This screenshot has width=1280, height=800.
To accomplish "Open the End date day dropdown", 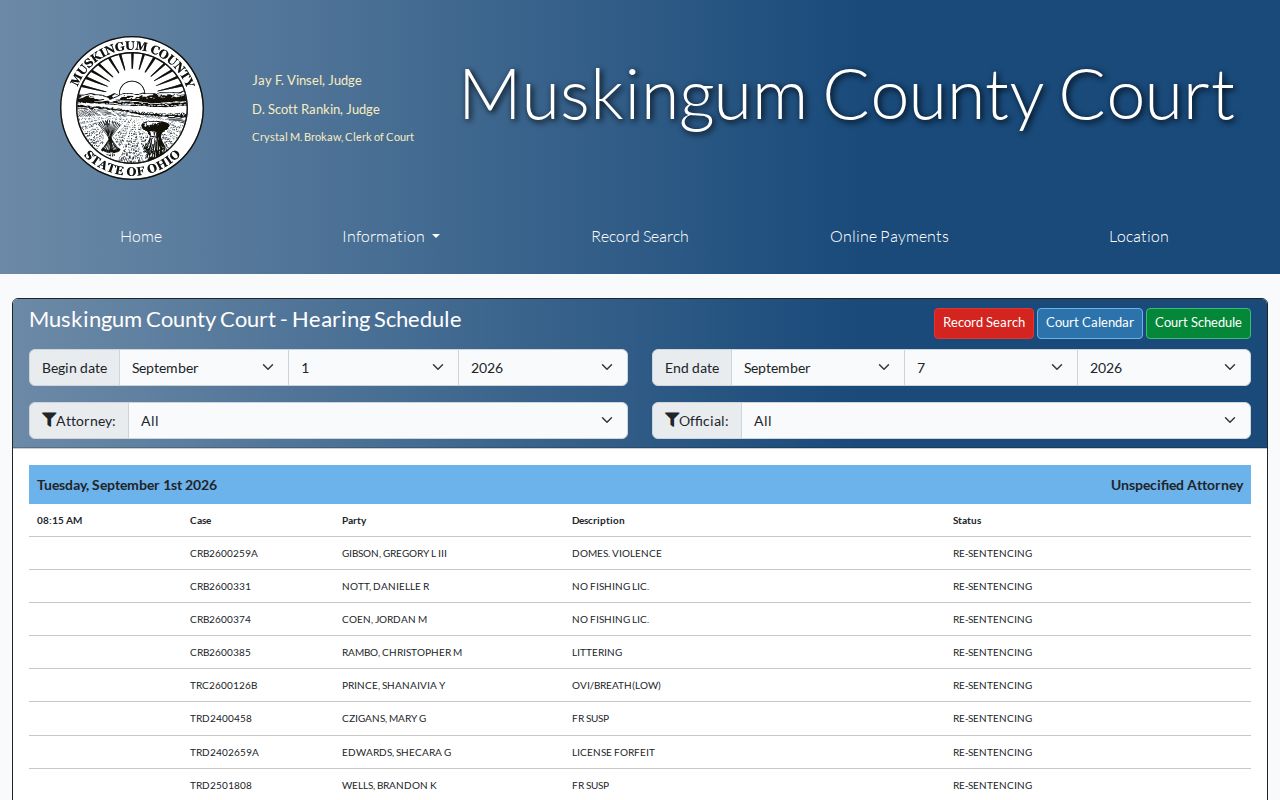I will [x=991, y=368].
